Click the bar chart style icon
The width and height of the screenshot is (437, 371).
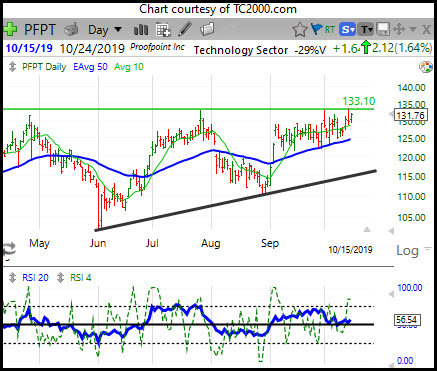point(141,30)
